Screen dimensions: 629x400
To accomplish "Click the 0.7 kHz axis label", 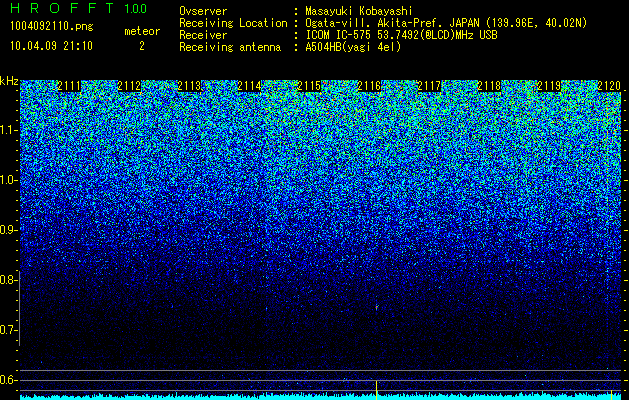I will [x=8, y=330].
